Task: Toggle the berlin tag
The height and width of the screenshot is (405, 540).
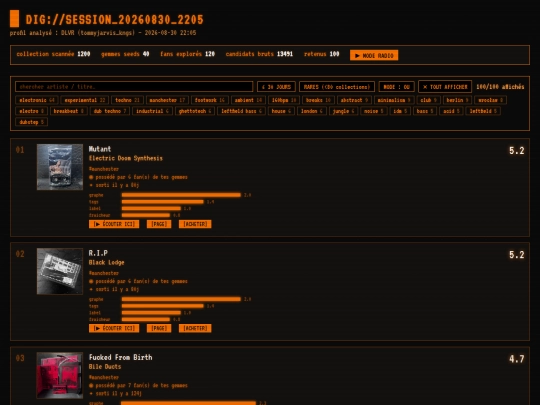Action: pyautogui.click(x=457, y=100)
